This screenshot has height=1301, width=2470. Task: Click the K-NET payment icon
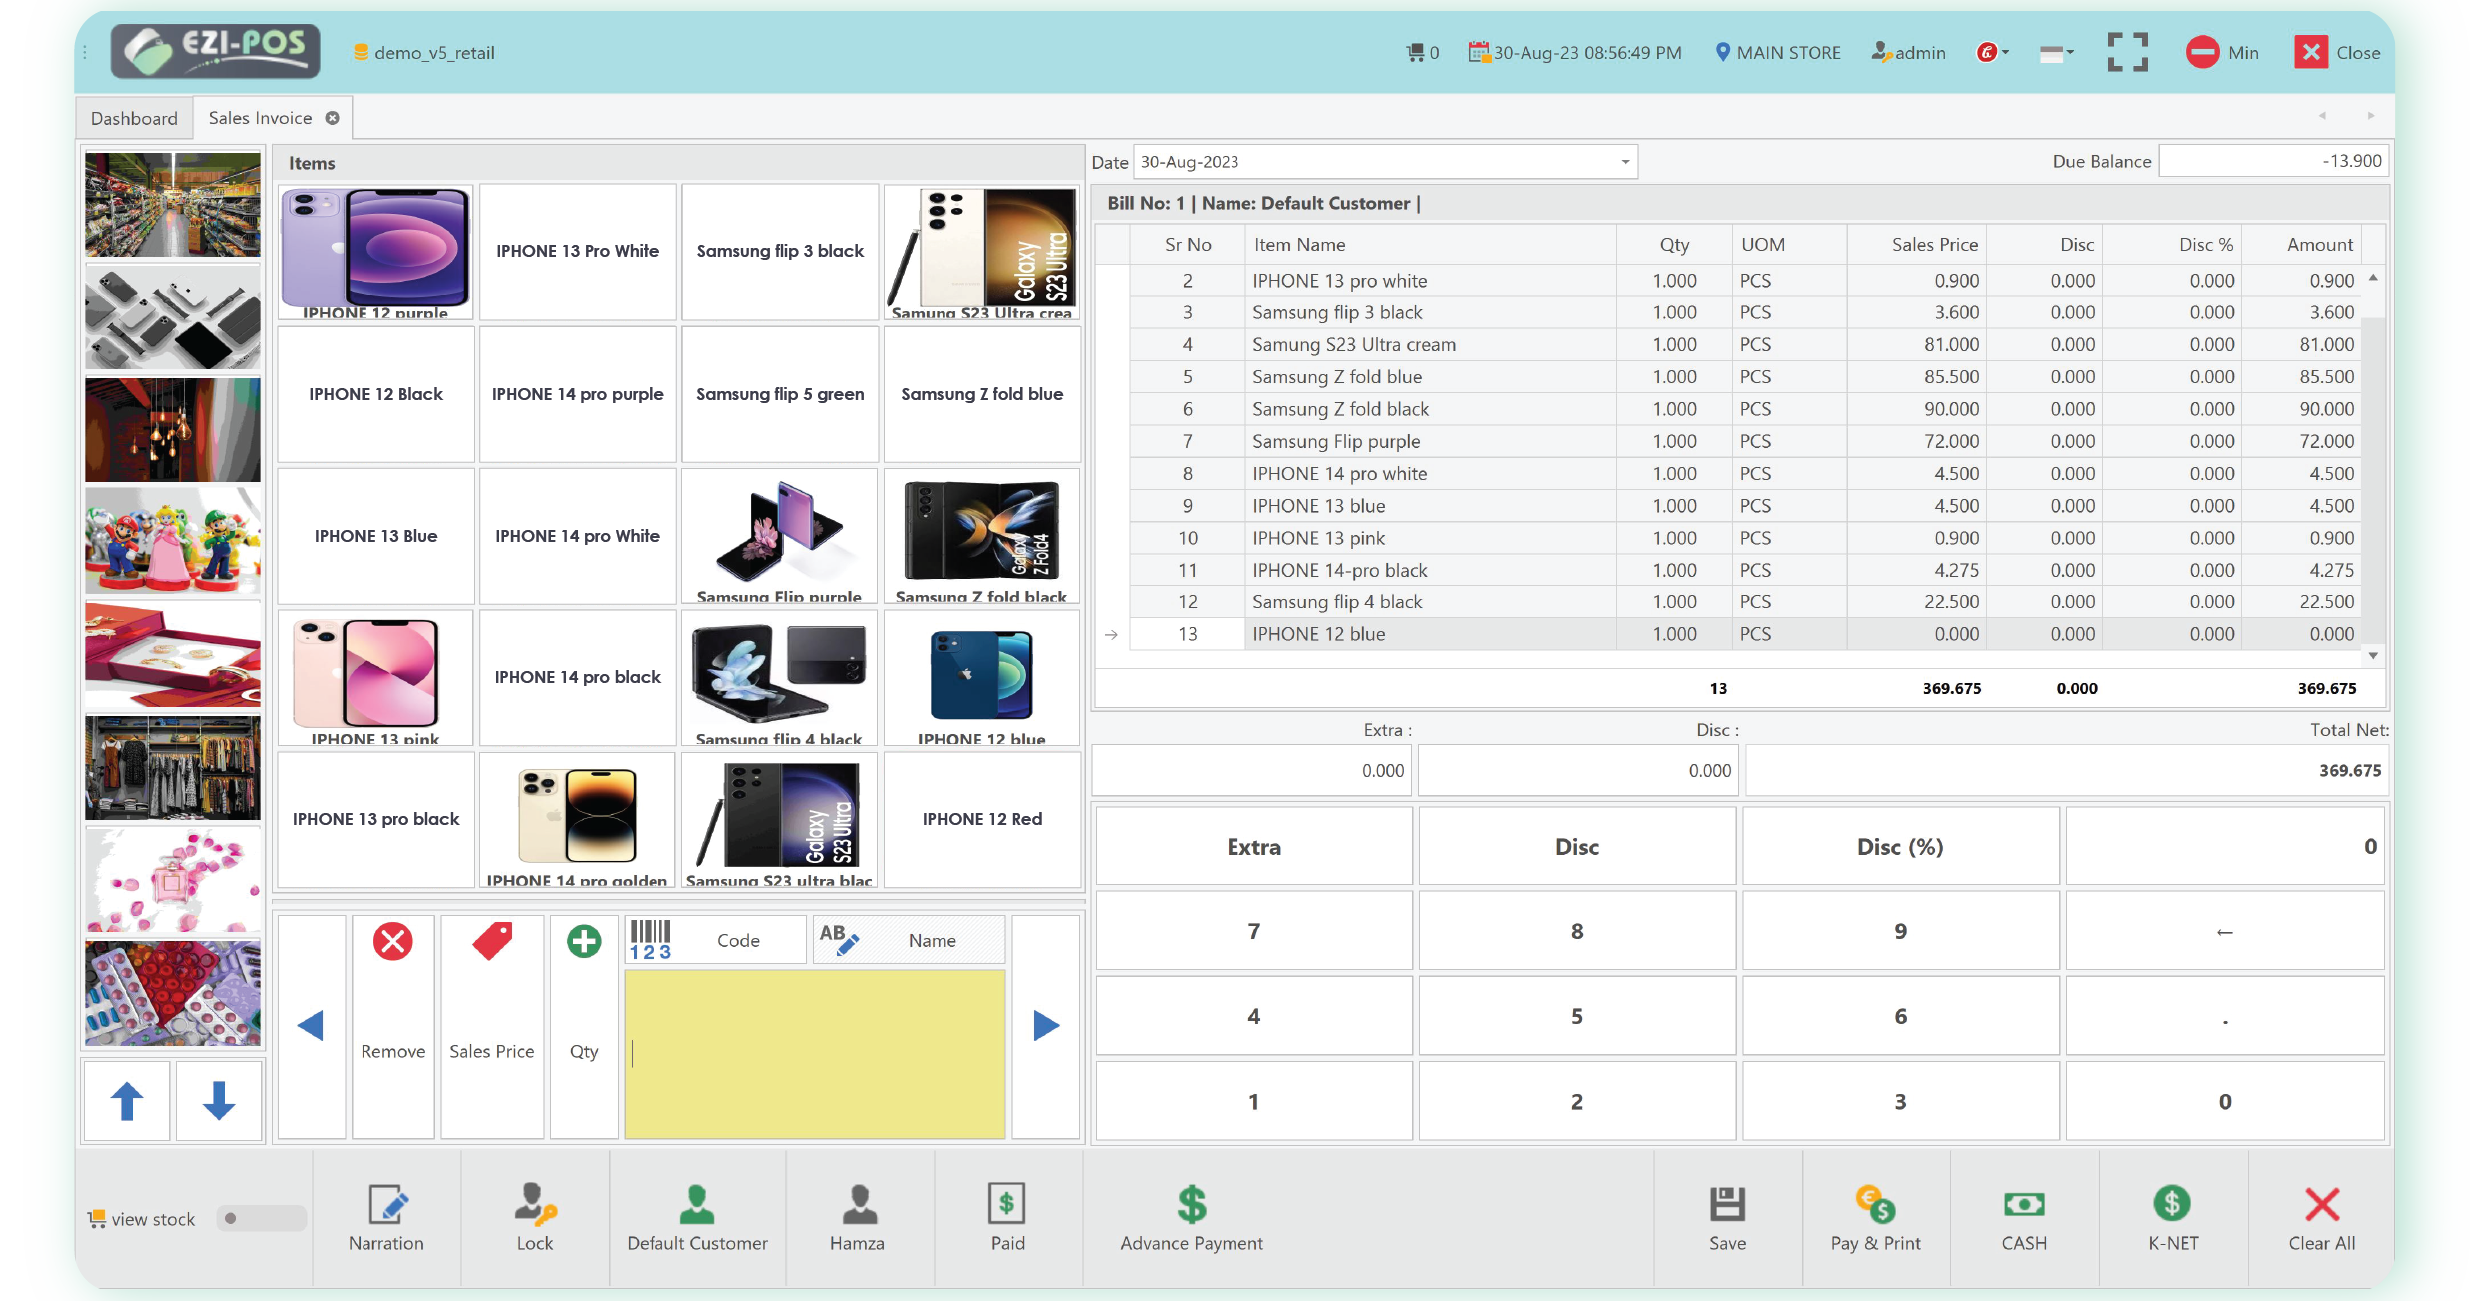click(x=2172, y=1205)
